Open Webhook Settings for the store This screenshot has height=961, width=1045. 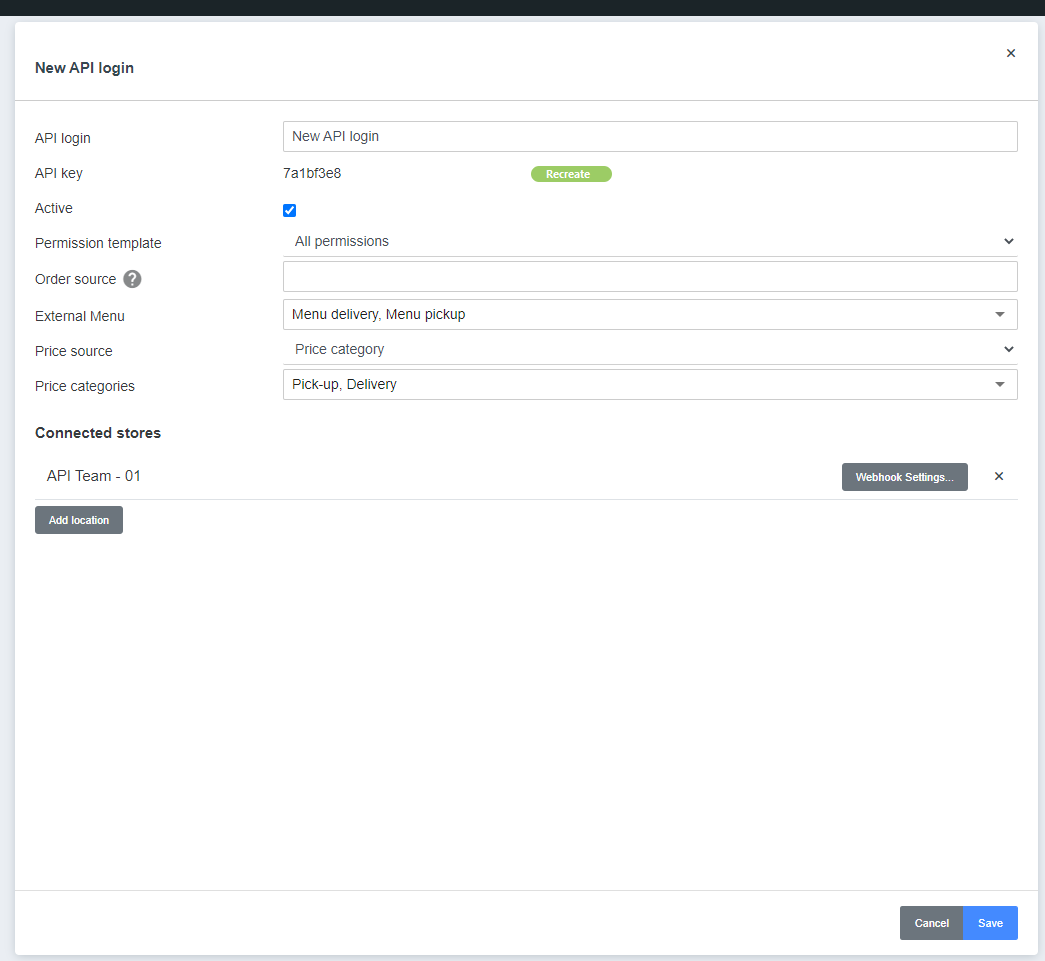(904, 477)
